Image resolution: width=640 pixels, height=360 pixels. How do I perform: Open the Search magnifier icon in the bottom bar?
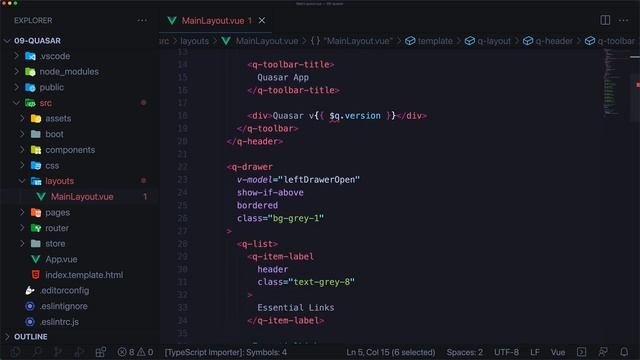pos(37,352)
